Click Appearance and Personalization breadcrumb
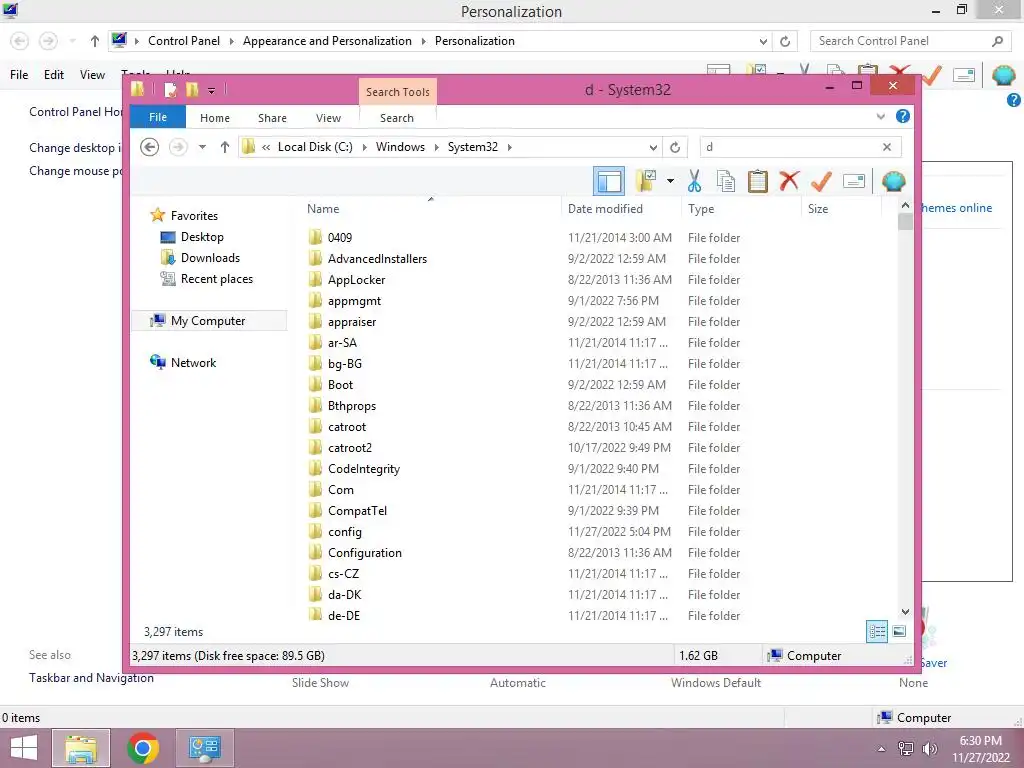Viewport: 1024px width, 768px height. click(x=327, y=40)
